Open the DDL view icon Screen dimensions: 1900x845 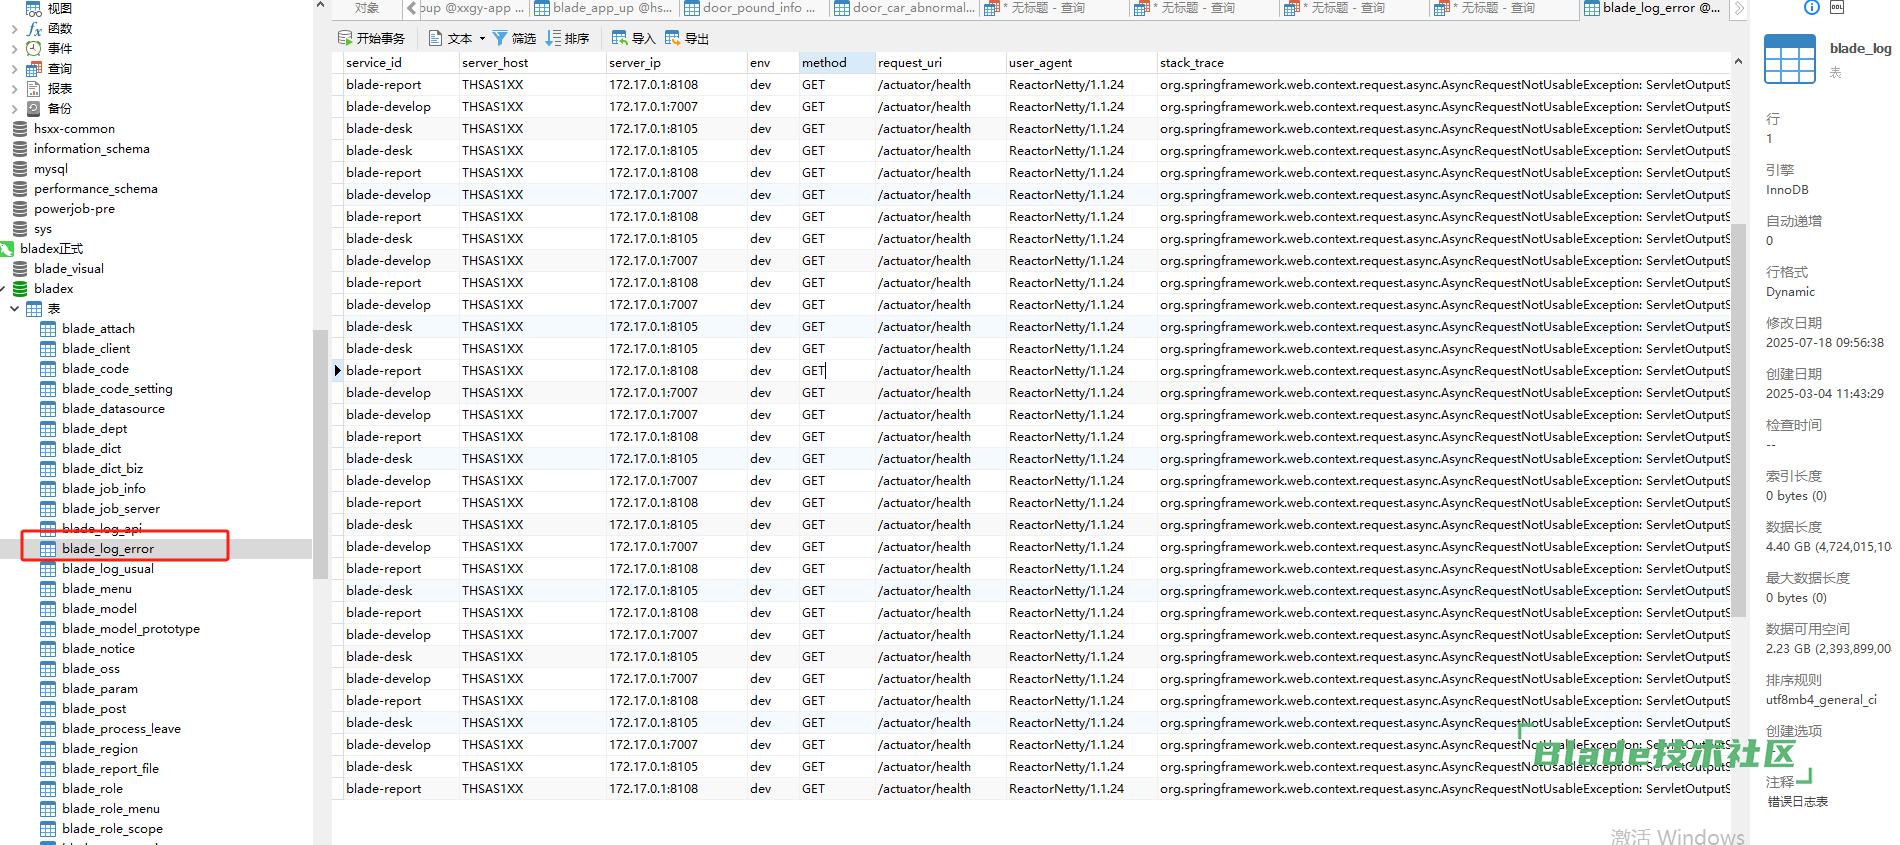point(1837,7)
